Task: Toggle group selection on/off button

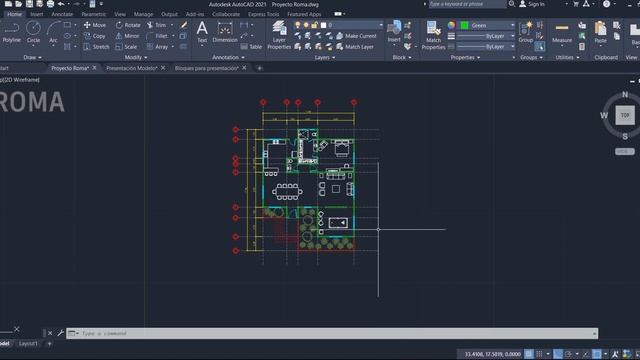Action: point(540,47)
